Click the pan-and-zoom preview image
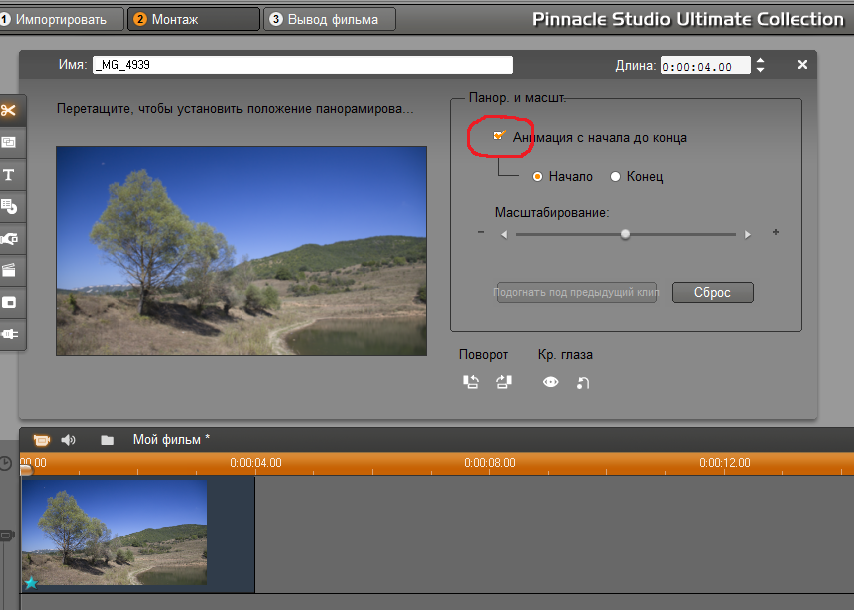This screenshot has width=854, height=610. point(241,251)
